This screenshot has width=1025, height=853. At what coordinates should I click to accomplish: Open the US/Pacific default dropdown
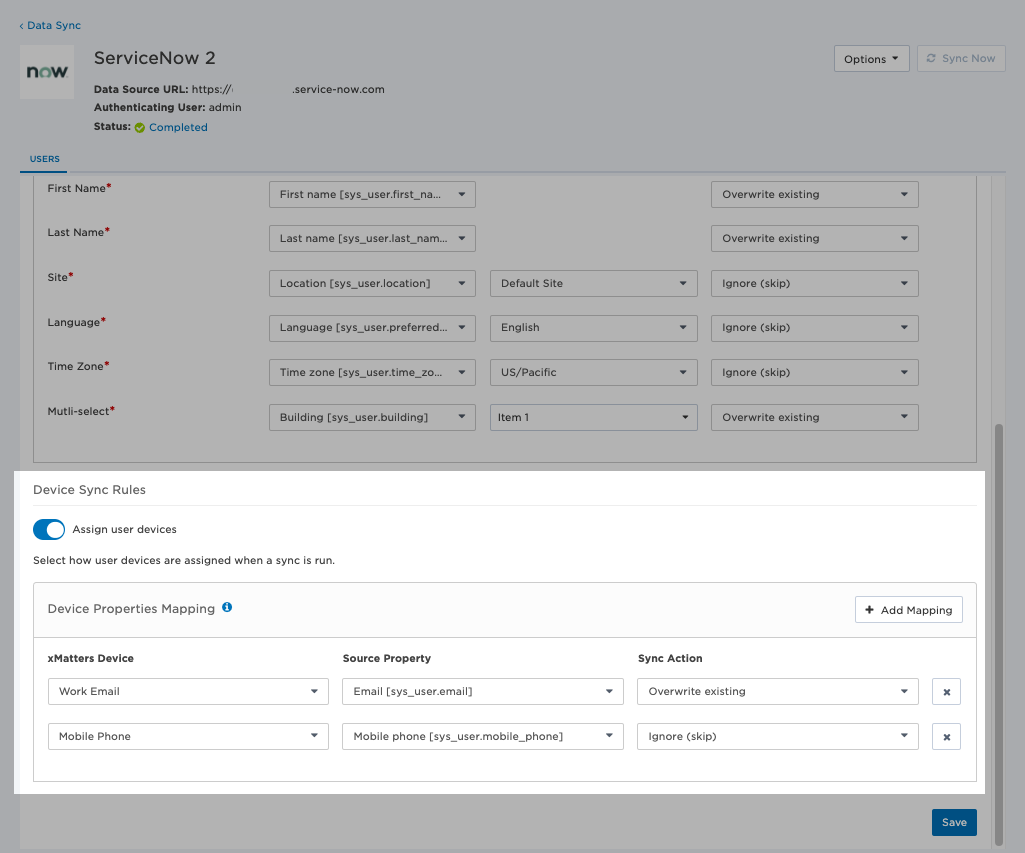pyautogui.click(x=594, y=373)
